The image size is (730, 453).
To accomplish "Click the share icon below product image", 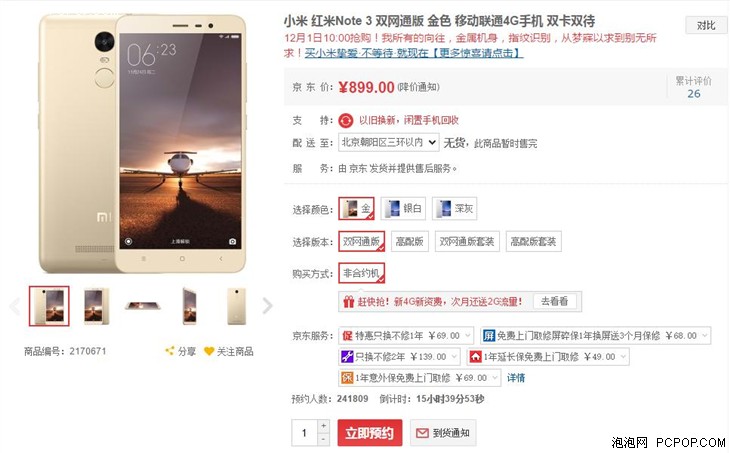I will point(170,351).
